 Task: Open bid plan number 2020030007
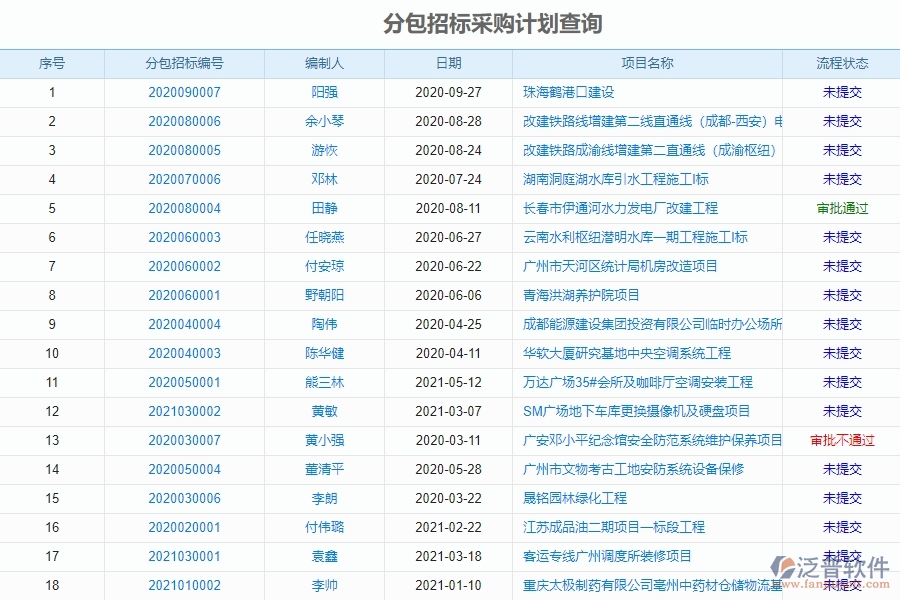pos(186,440)
